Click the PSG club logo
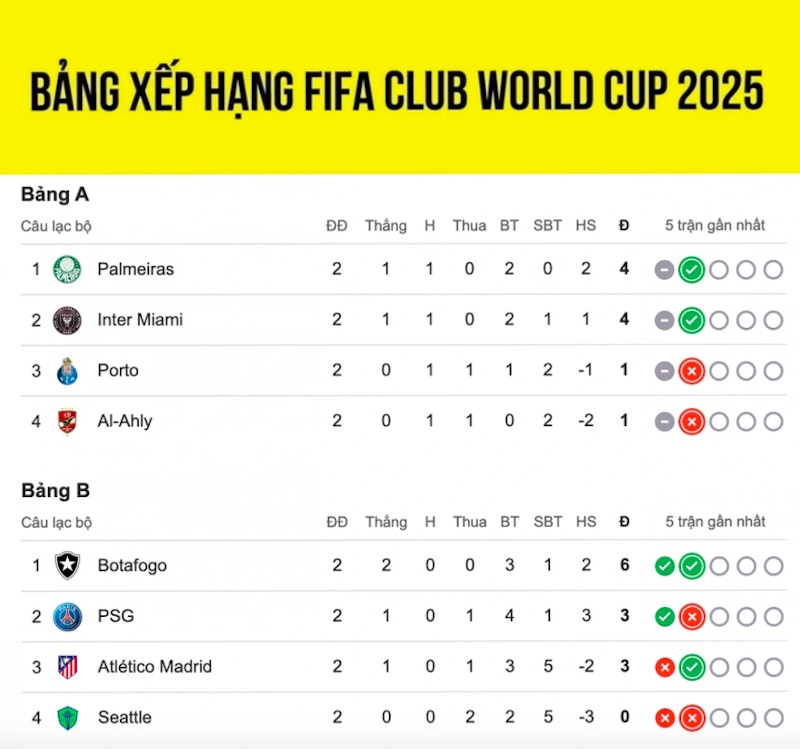This screenshot has width=800, height=749. pos(67,616)
